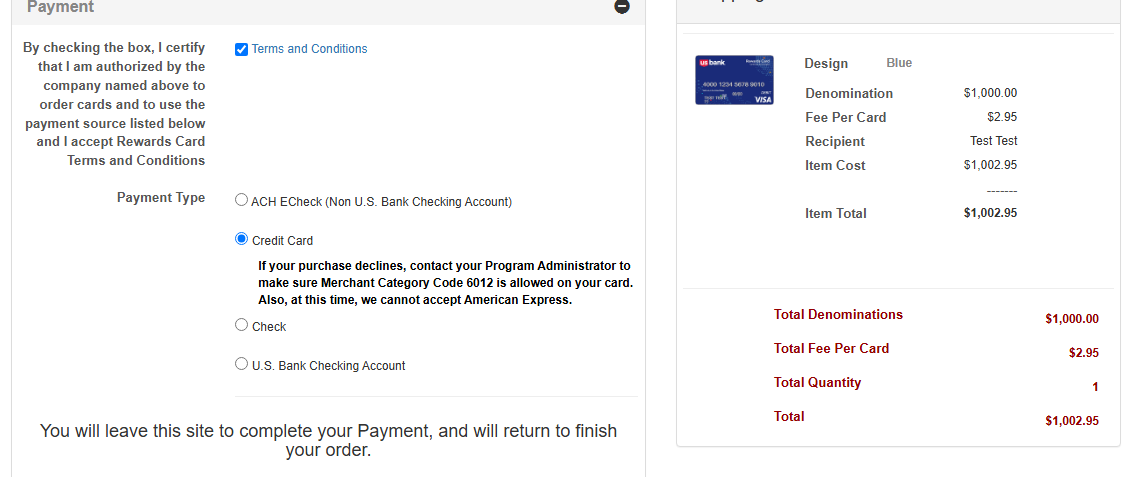
Task: Select U.S. Bank Checking Account option
Action: [x=241, y=363]
